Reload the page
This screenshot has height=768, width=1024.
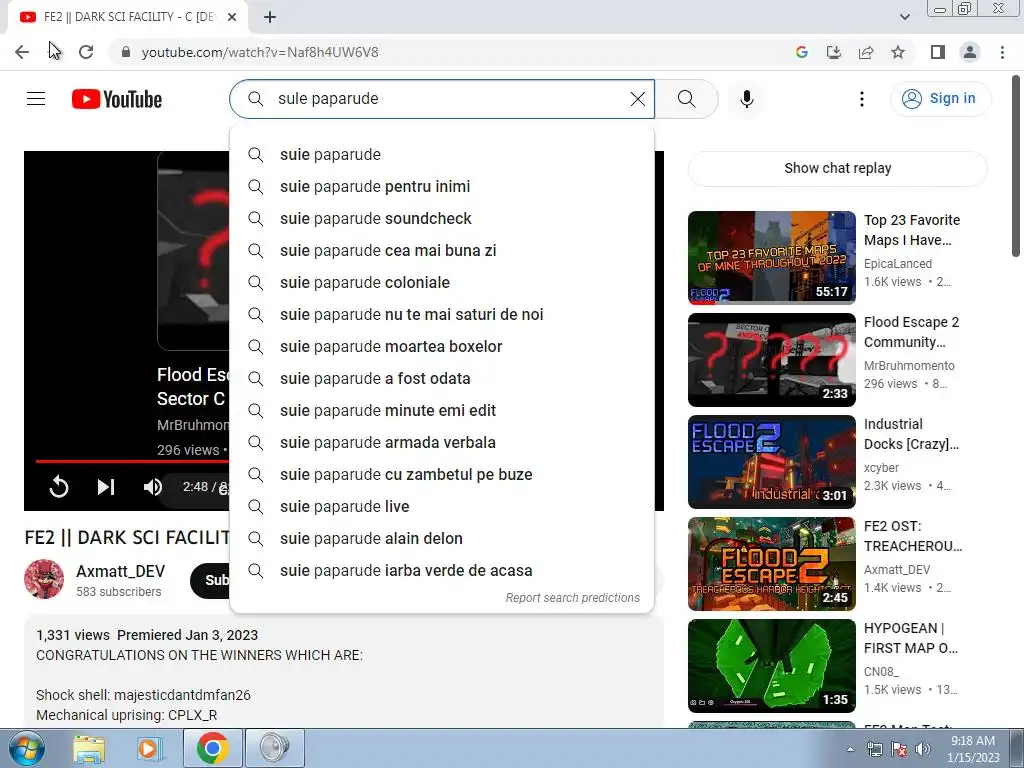point(86,52)
